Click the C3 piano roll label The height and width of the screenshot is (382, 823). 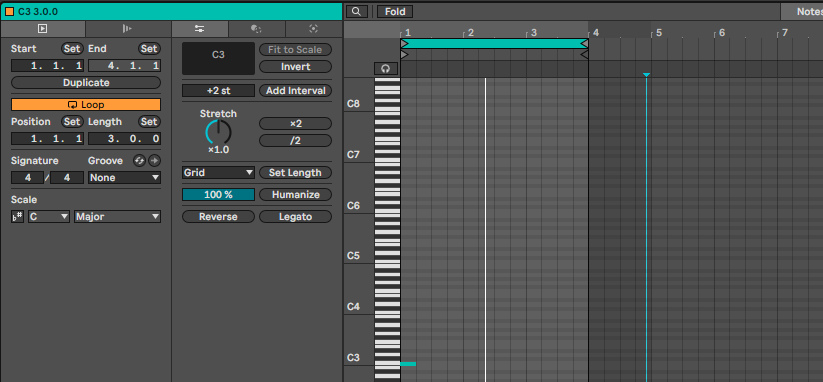pos(353,357)
